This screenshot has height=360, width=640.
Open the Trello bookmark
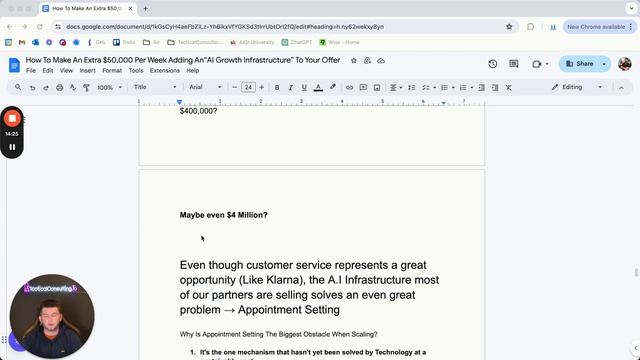[x=124, y=42]
